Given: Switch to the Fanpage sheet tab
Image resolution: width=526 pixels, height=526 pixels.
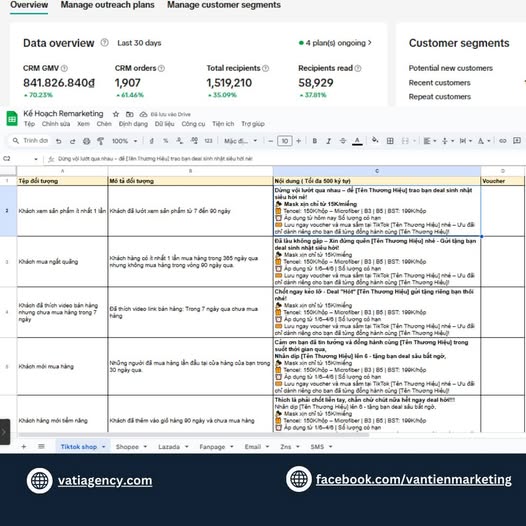Looking at the screenshot, I should click(x=212, y=447).
